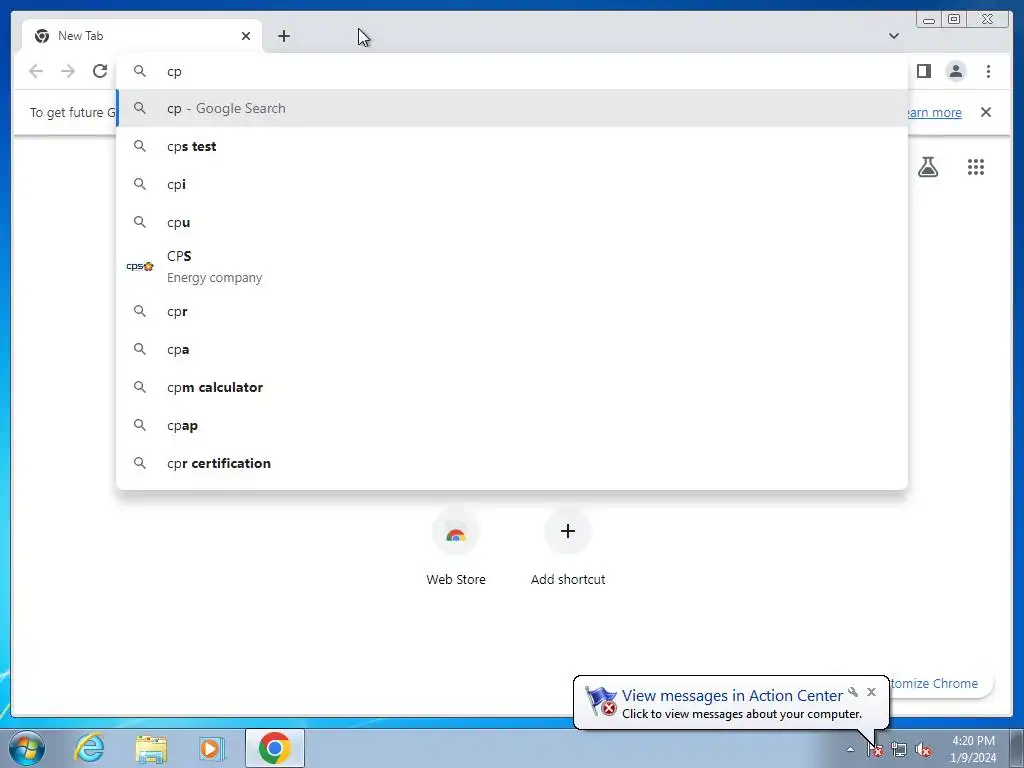Choose the 'cpap' suggestion
Image resolution: width=1024 pixels, height=768 pixels.
coord(512,425)
